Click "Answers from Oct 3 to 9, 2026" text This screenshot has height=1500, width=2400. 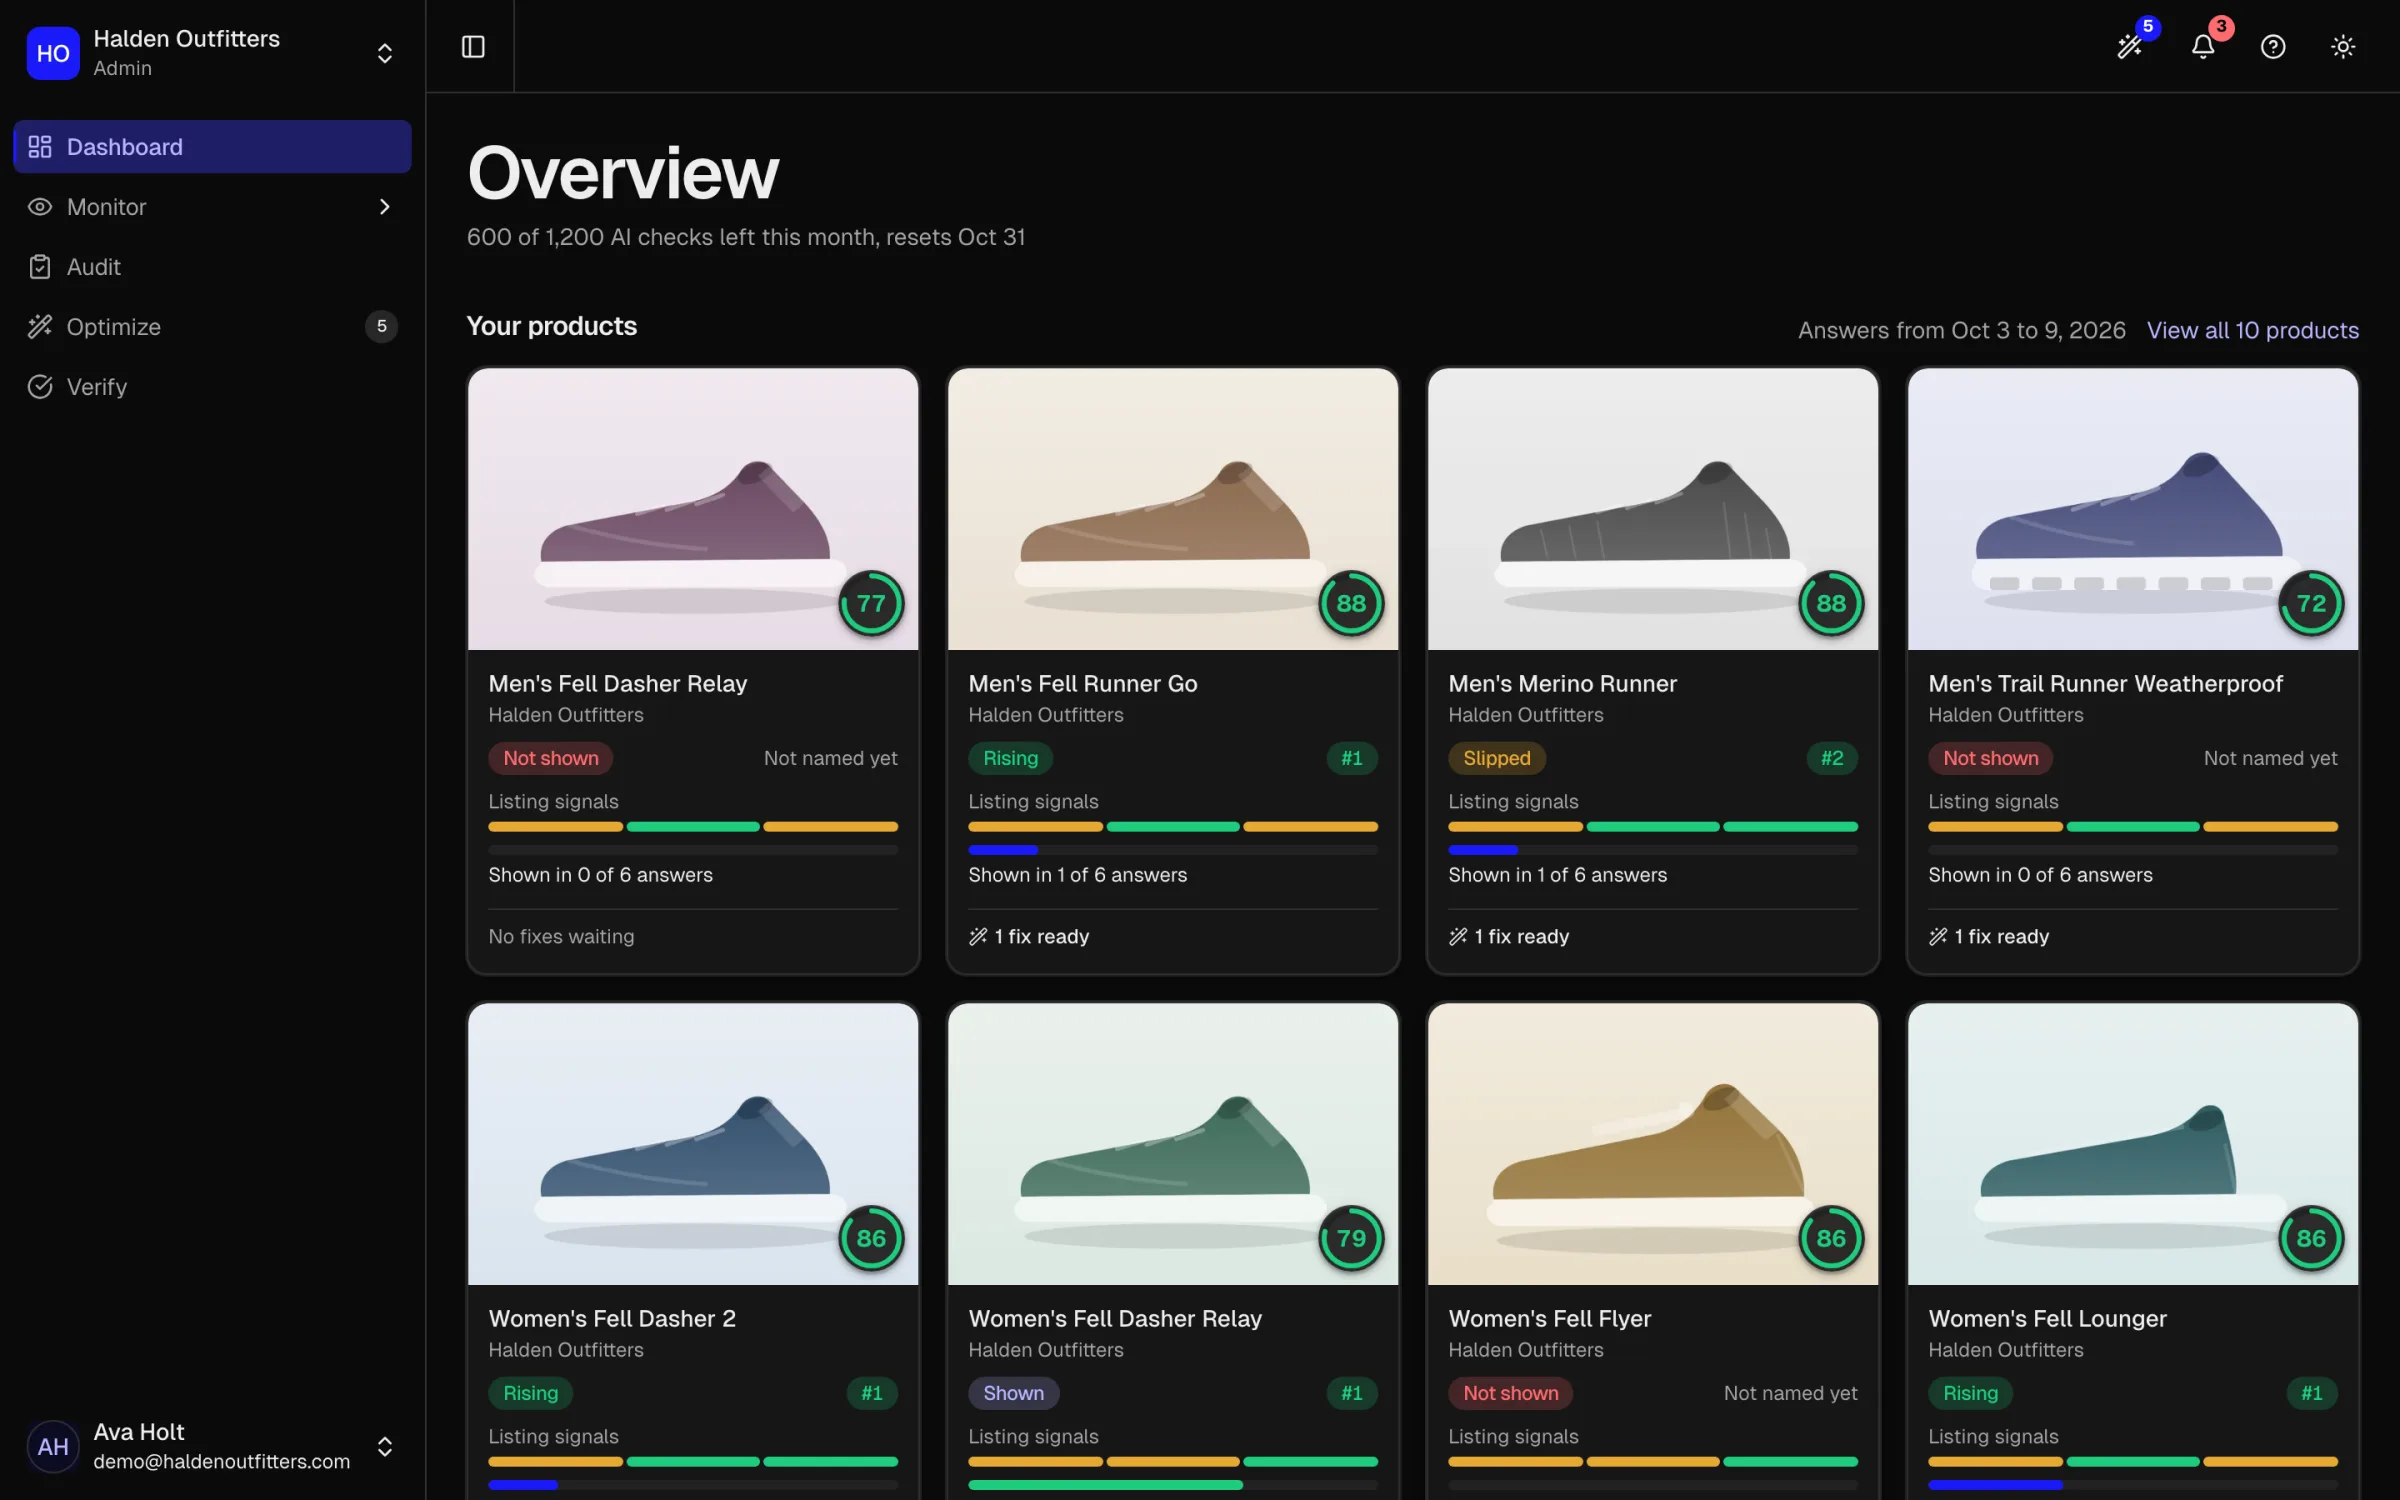point(1961,330)
